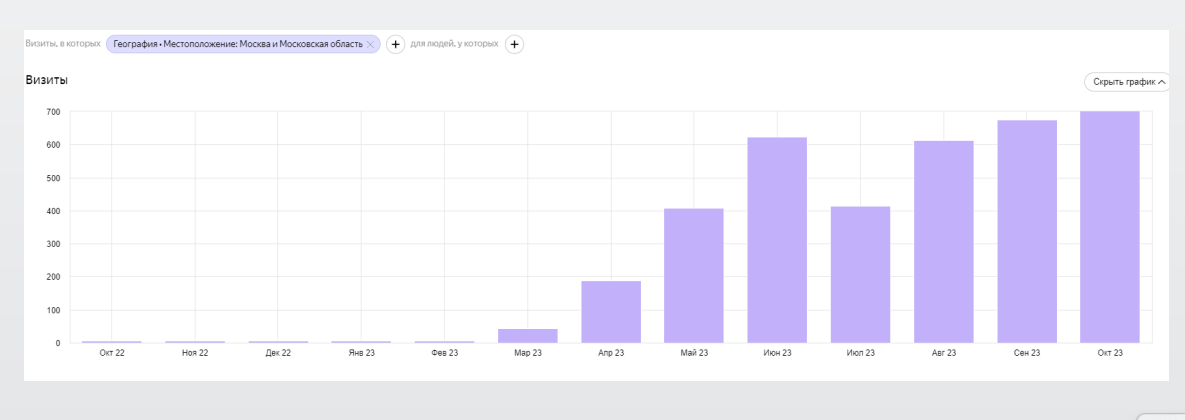The width and height of the screenshot is (1185, 420).
Task: Select the Май 23 bar
Action: [x=694, y=276]
